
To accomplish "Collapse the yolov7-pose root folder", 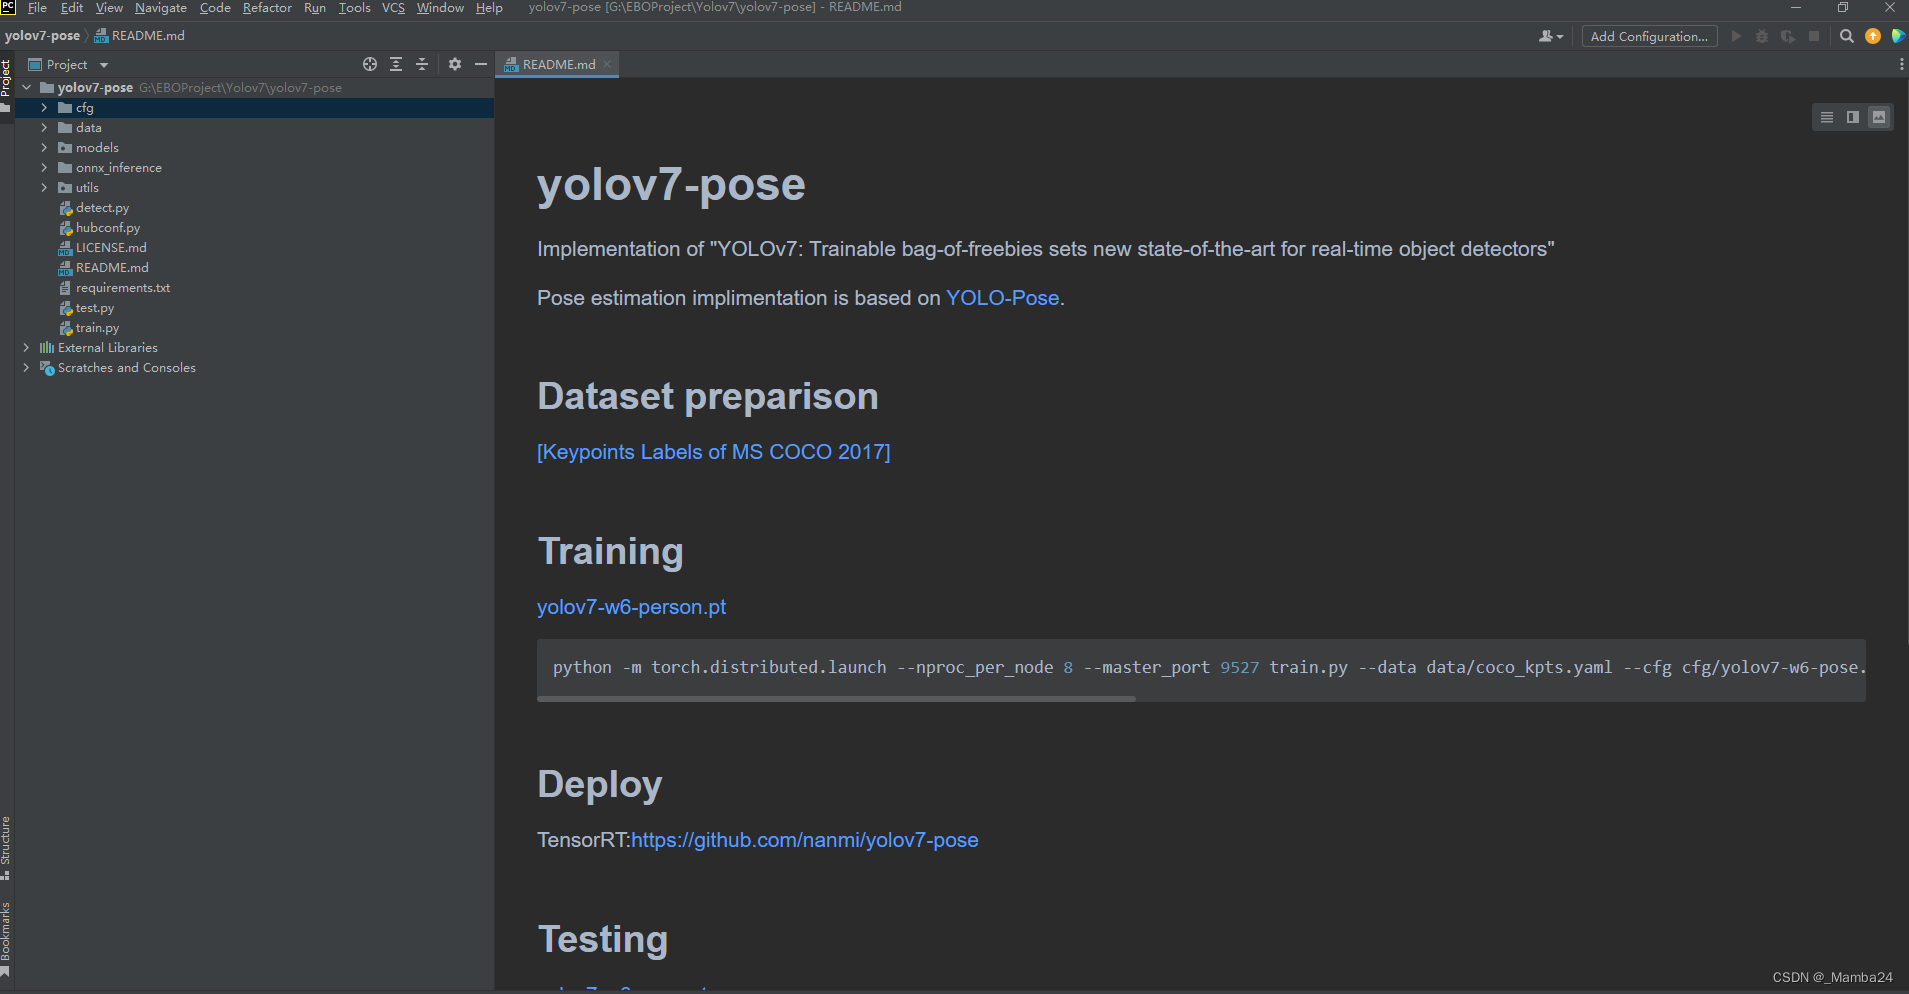I will click(27, 88).
